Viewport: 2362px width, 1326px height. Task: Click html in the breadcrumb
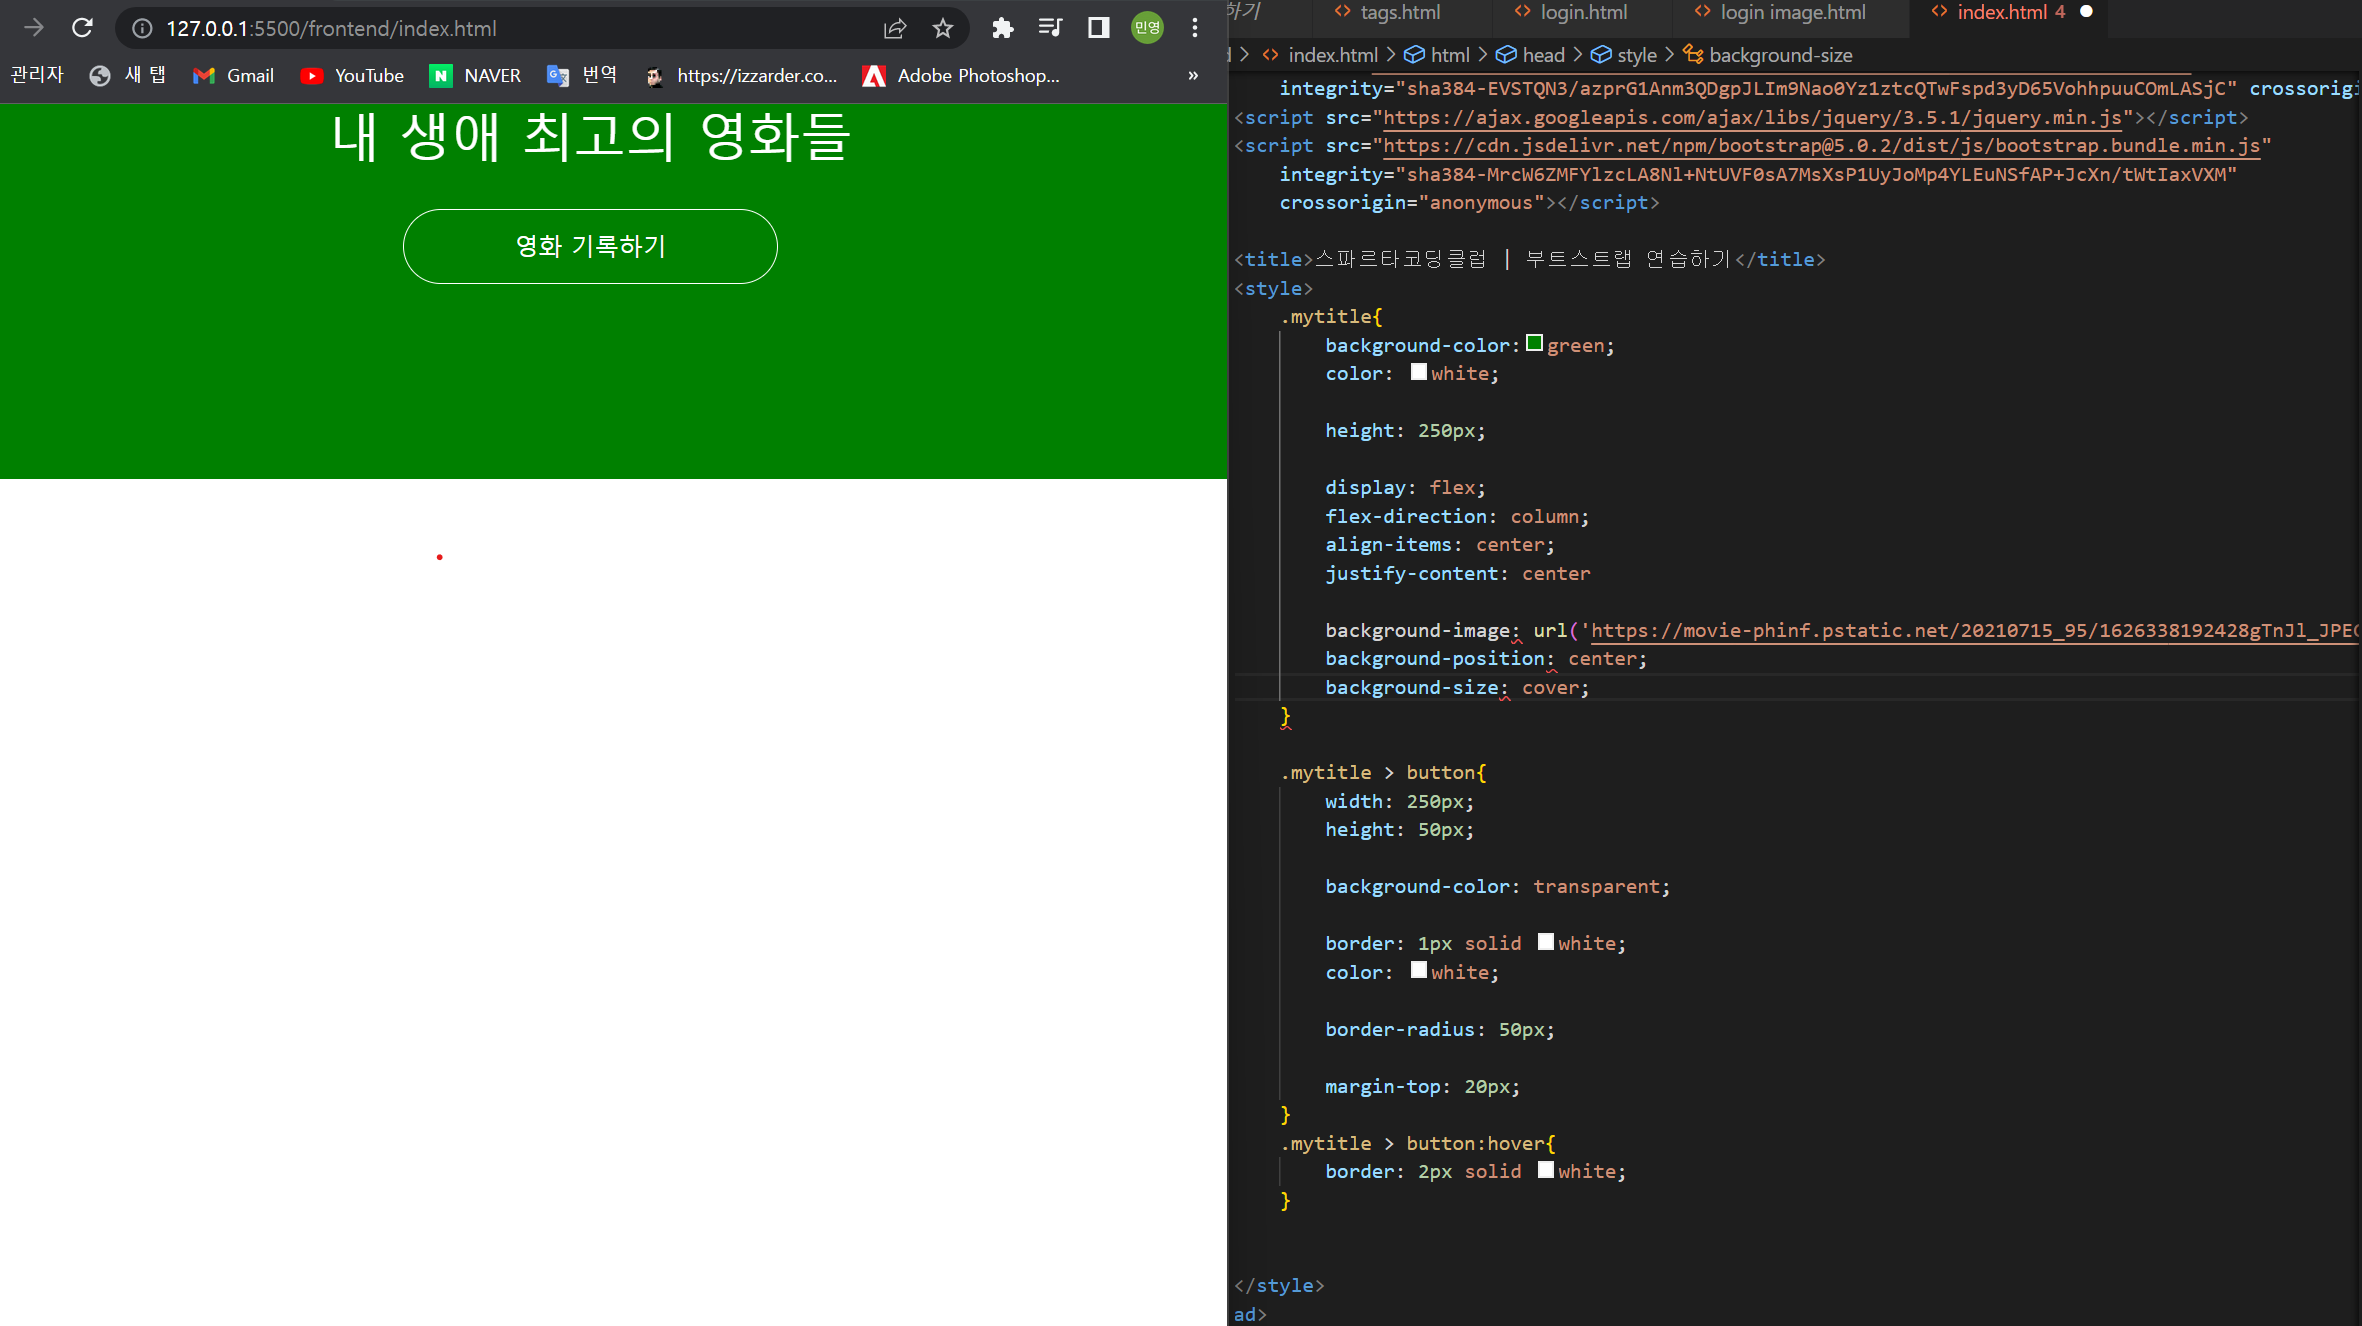(x=1437, y=55)
